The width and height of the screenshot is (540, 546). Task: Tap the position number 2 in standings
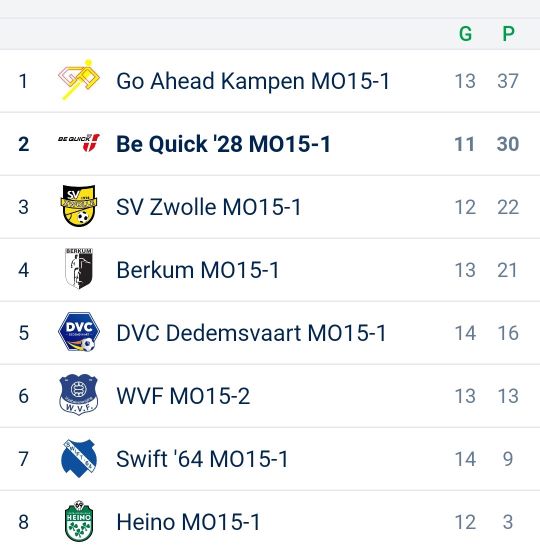pyautogui.click(x=24, y=144)
